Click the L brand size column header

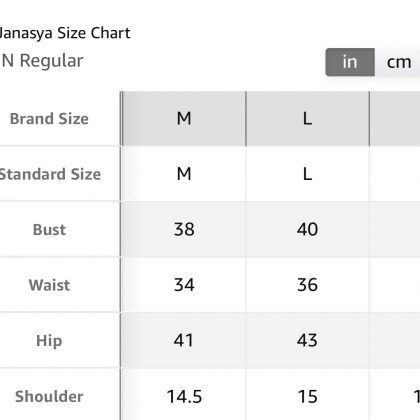pos(307,118)
